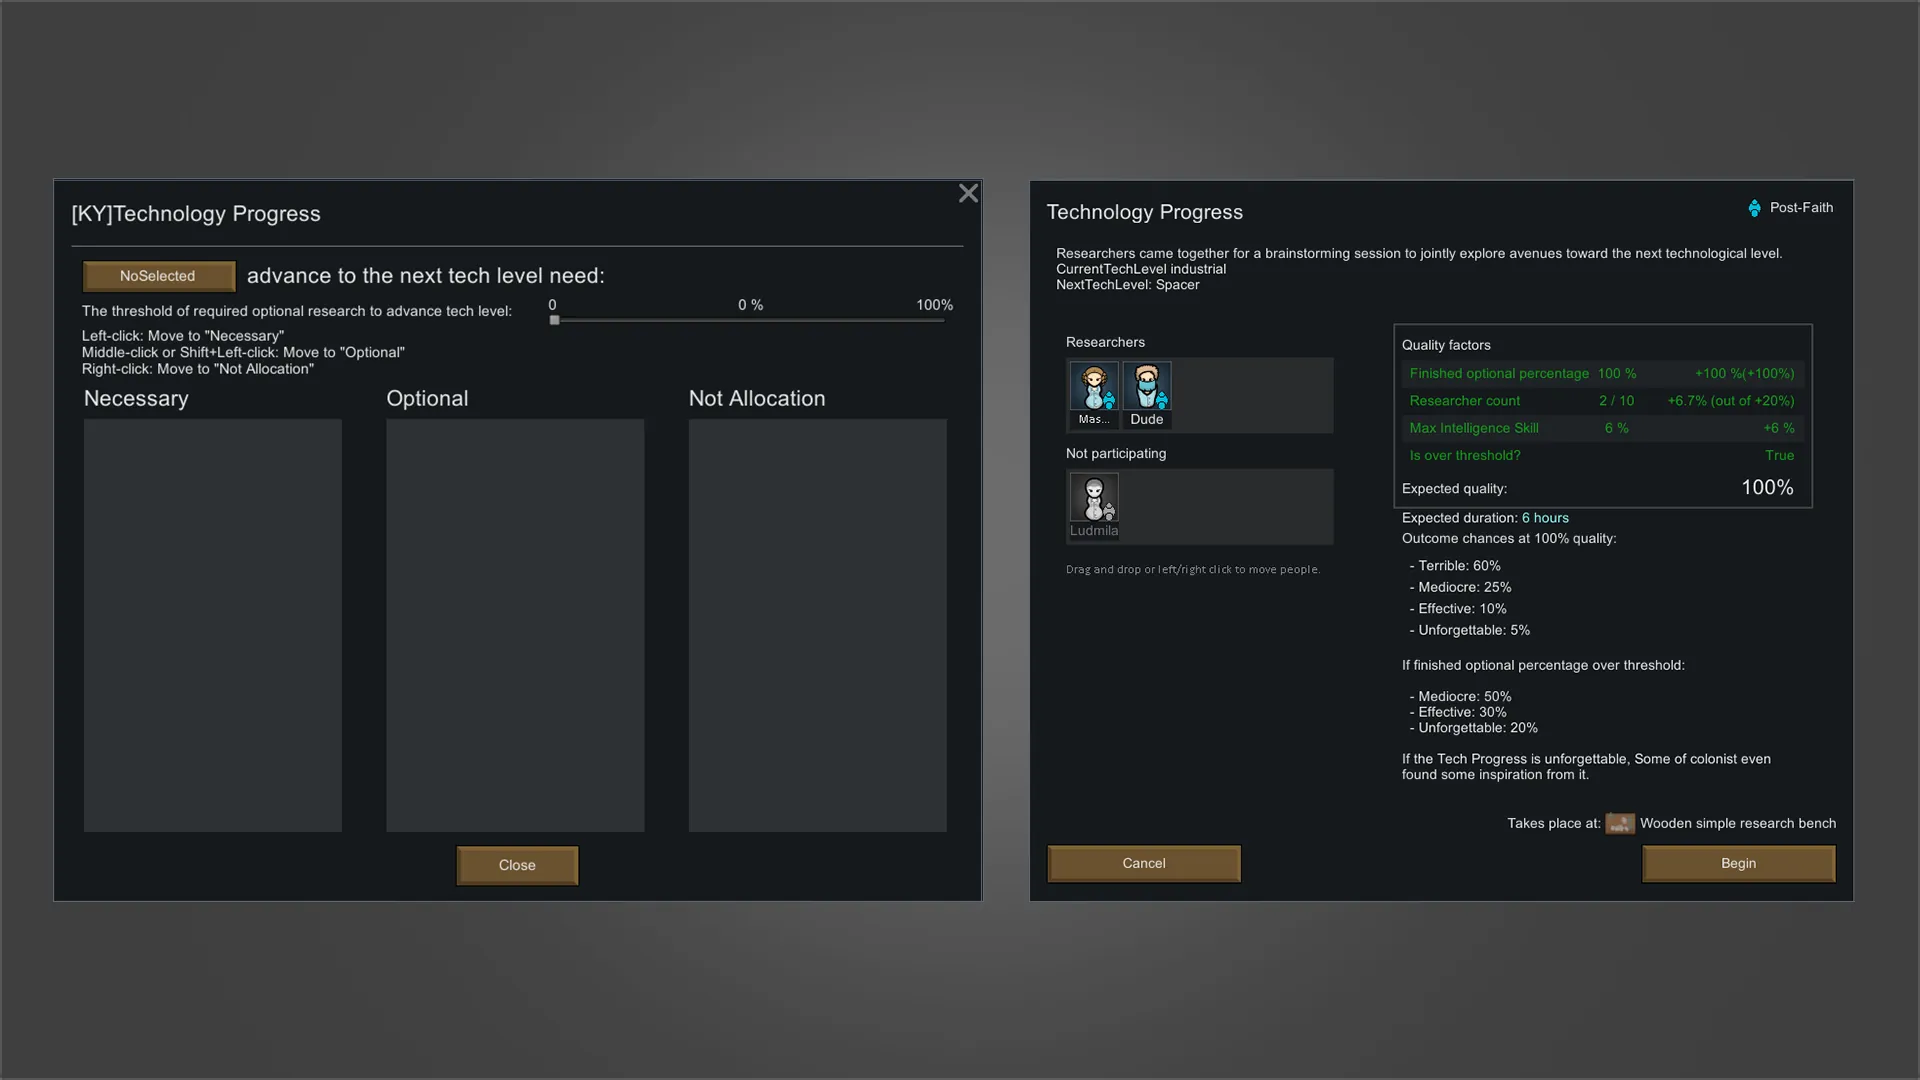This screenshot has width=1920, height=1080.
Task: Click the 6 hours expected duration text
Action: point(1545,518)
